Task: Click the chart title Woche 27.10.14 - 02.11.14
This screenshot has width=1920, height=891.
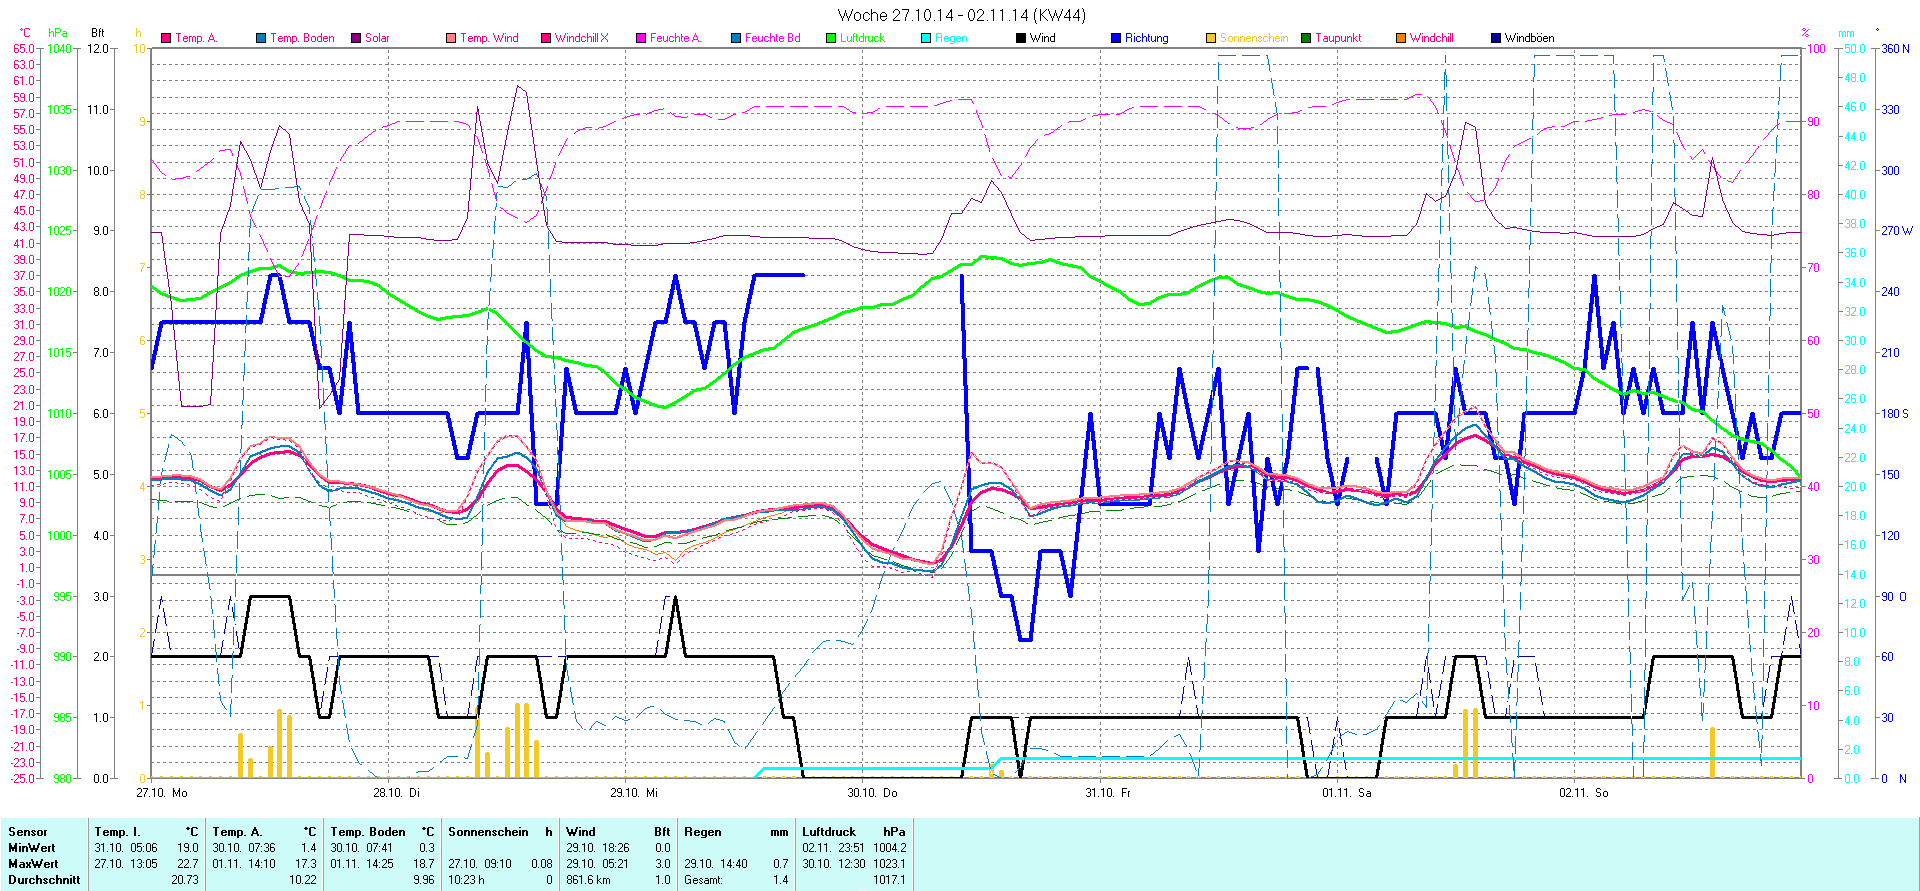Action: pyautogui.click(x=961, y=15)
